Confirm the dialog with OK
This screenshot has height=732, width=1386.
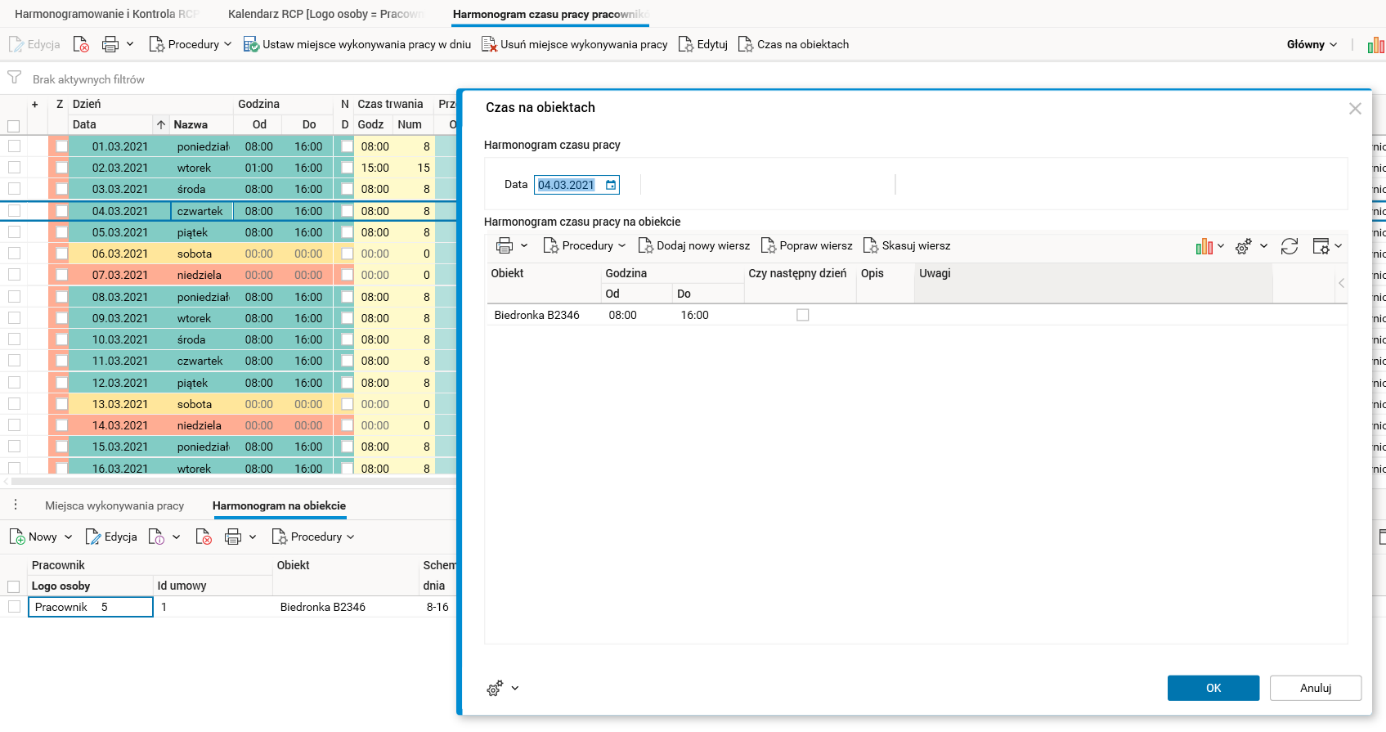pyautogui.click(x=1213, y=688)
